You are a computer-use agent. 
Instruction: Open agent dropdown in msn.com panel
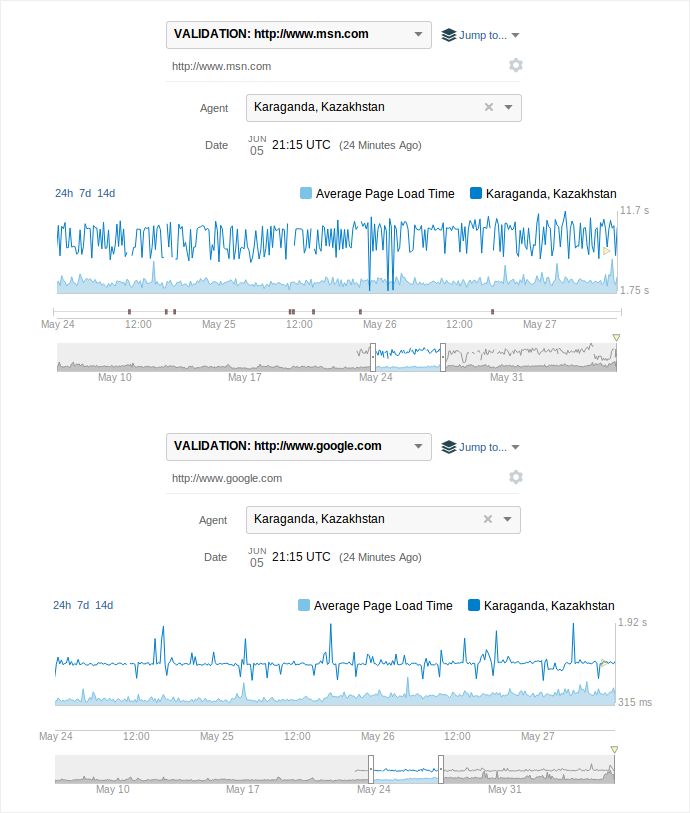coord(508,107)
